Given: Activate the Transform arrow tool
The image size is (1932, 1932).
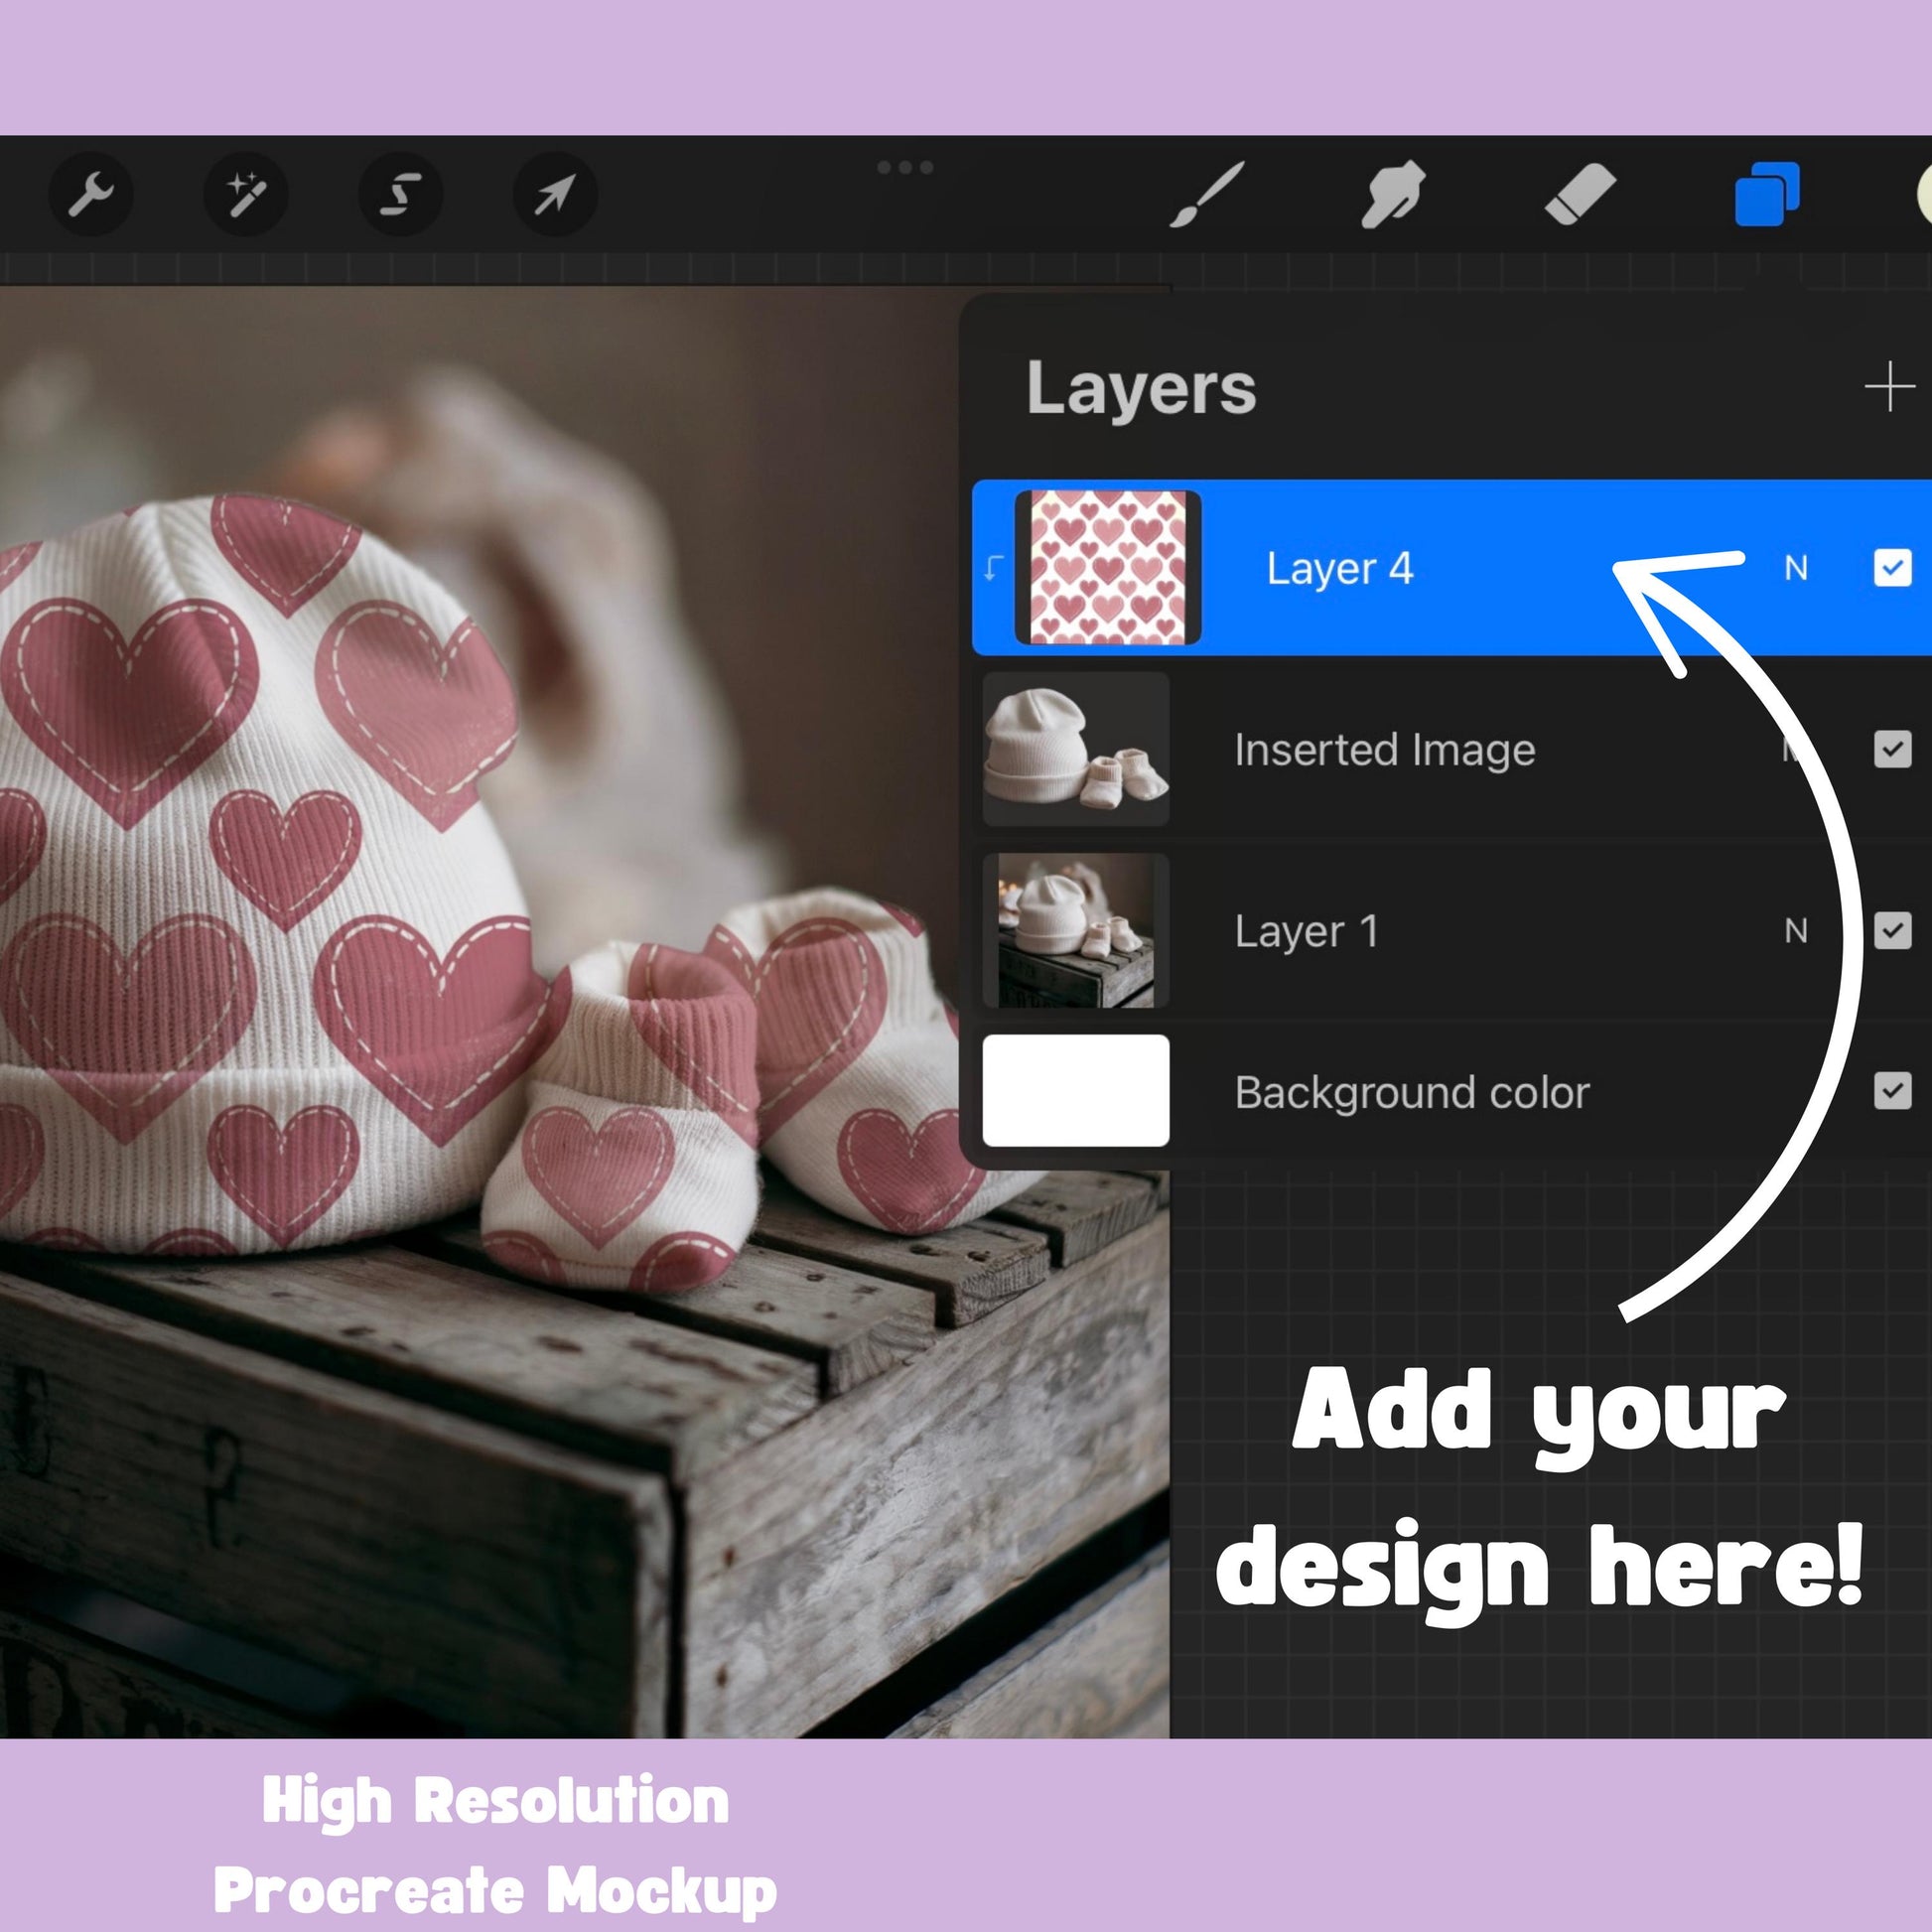Looking at the screenshot, I should tap(555, 194).
